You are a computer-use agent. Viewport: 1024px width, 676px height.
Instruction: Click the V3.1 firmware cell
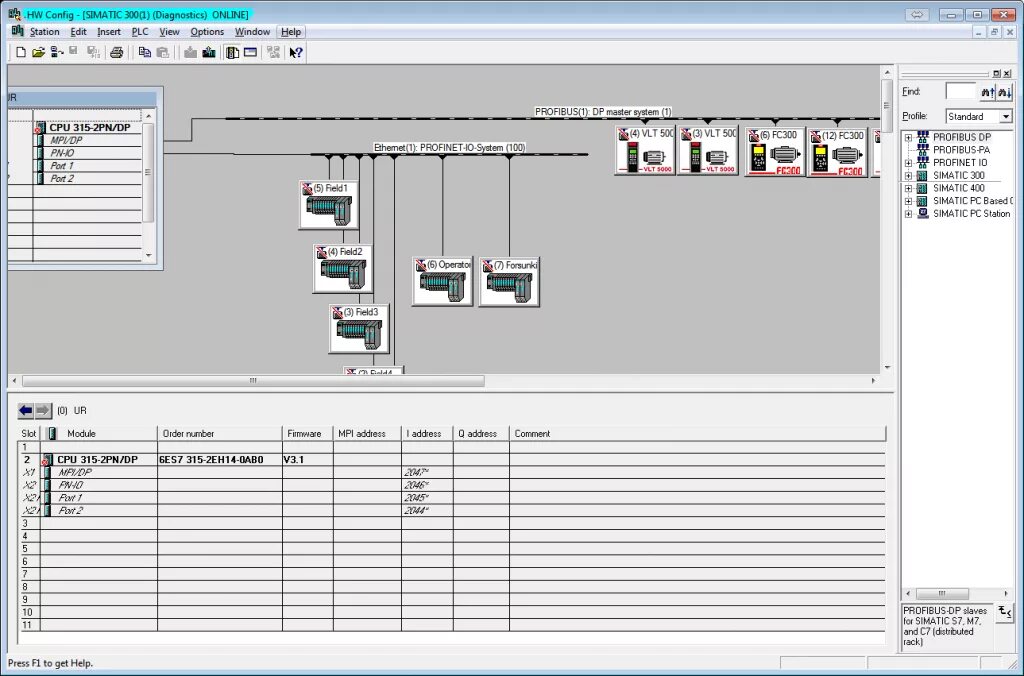(x=308, y=459)
